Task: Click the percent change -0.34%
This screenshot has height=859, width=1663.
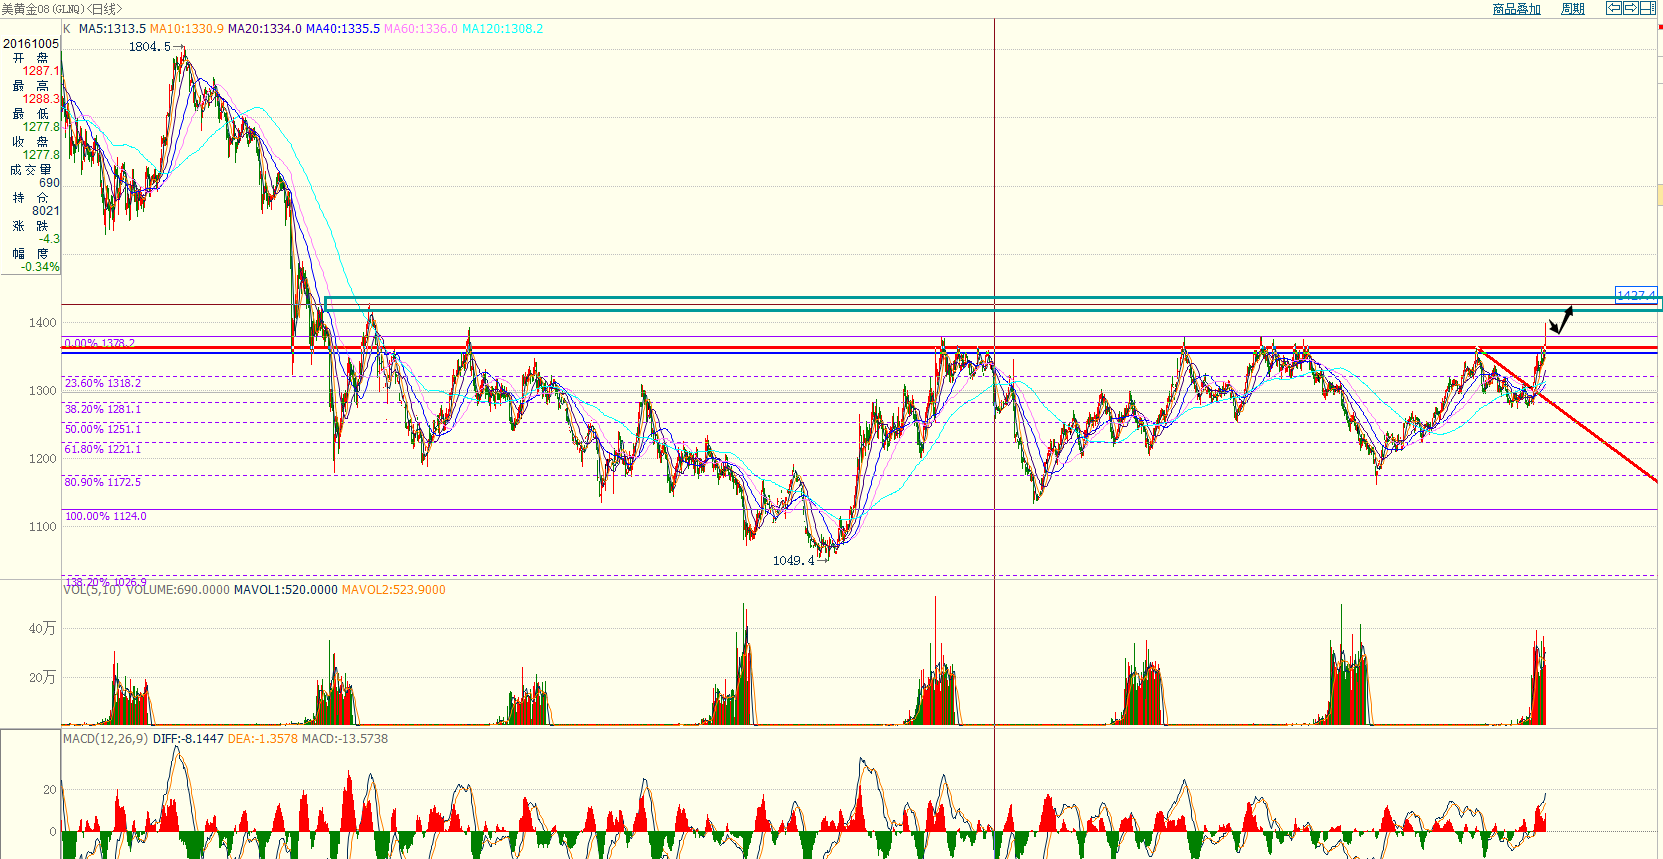Action: coord(40,267)
